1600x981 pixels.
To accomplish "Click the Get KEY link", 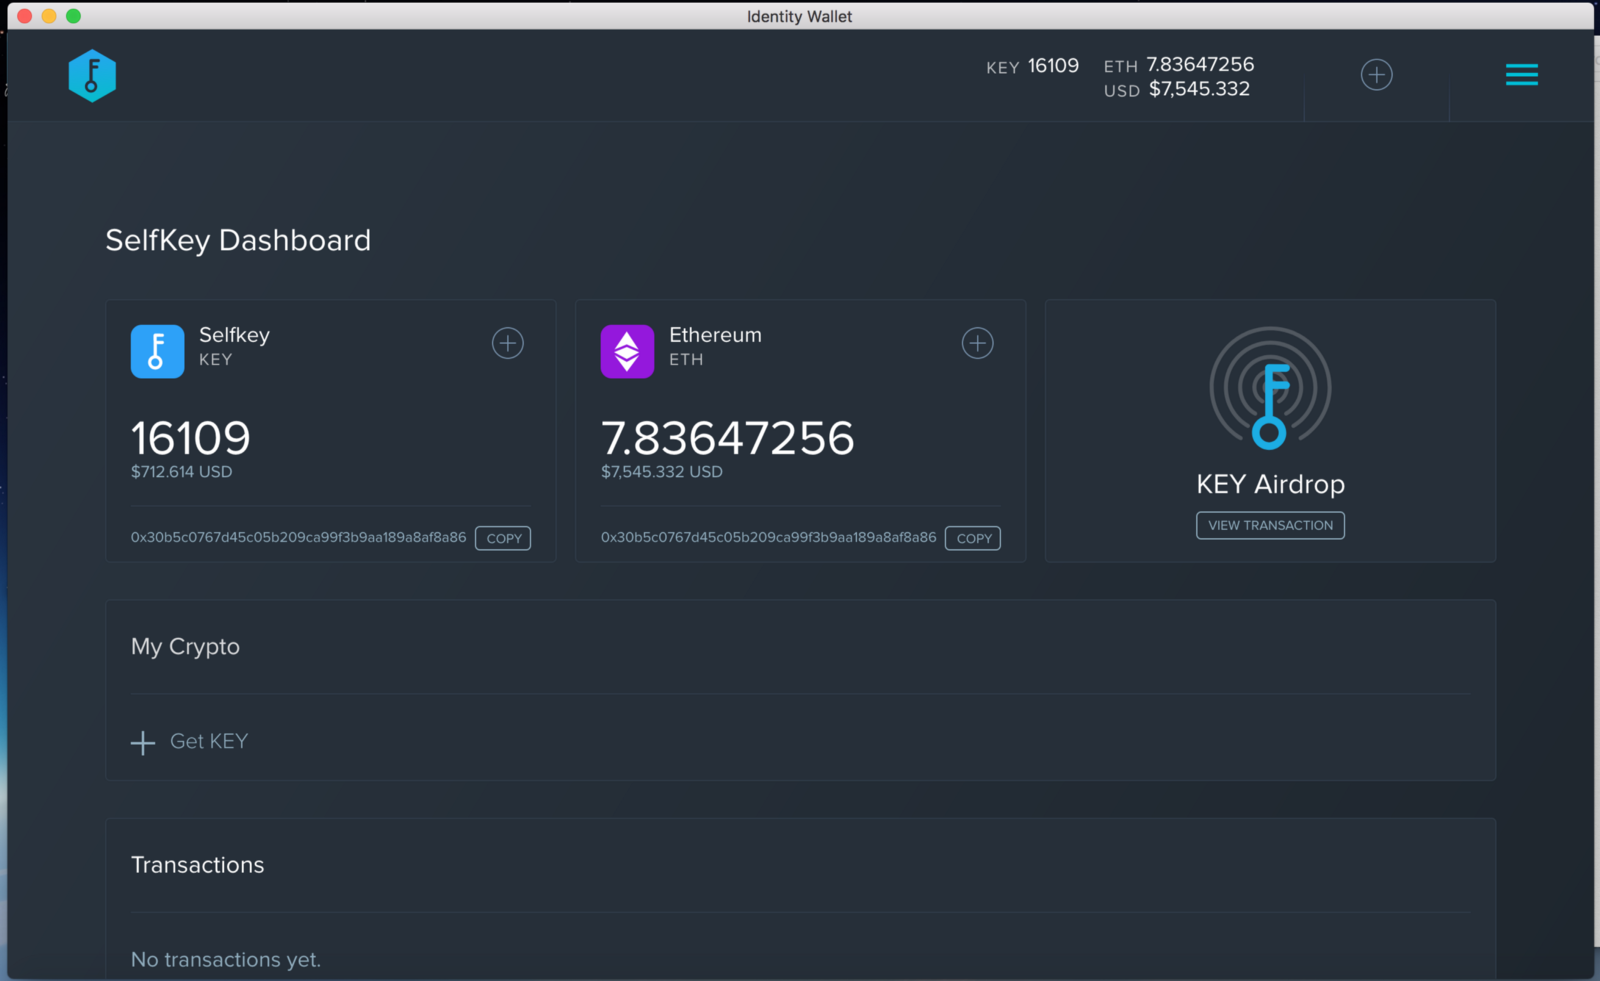I will pos(209,741).
